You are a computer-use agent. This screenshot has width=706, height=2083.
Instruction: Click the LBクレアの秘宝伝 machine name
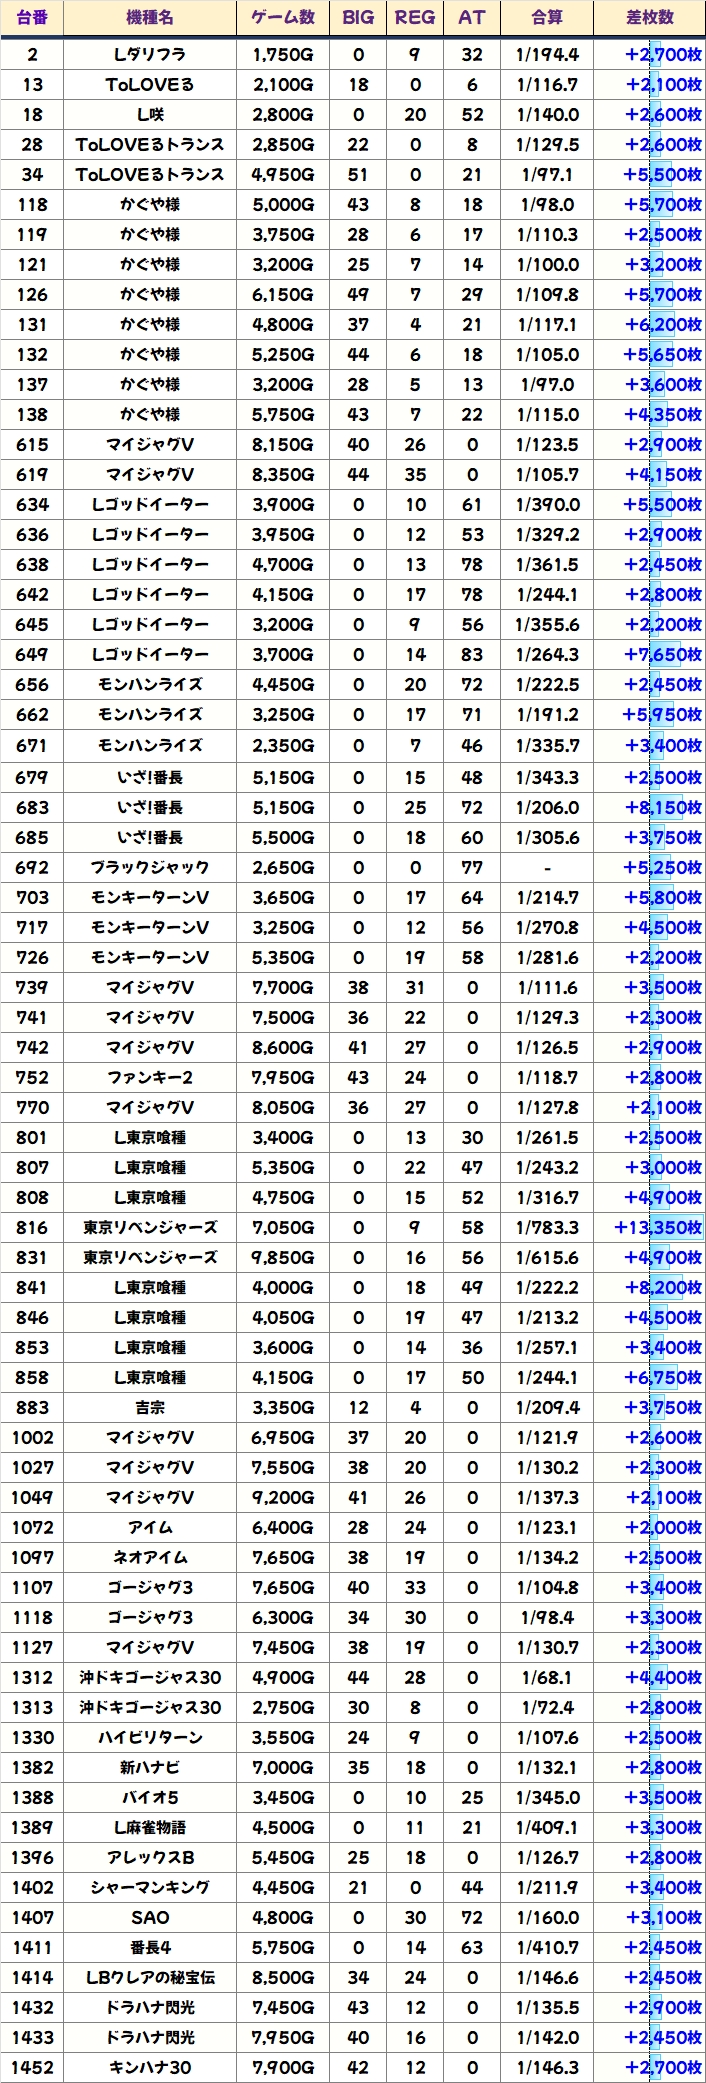click(150, 1977)
